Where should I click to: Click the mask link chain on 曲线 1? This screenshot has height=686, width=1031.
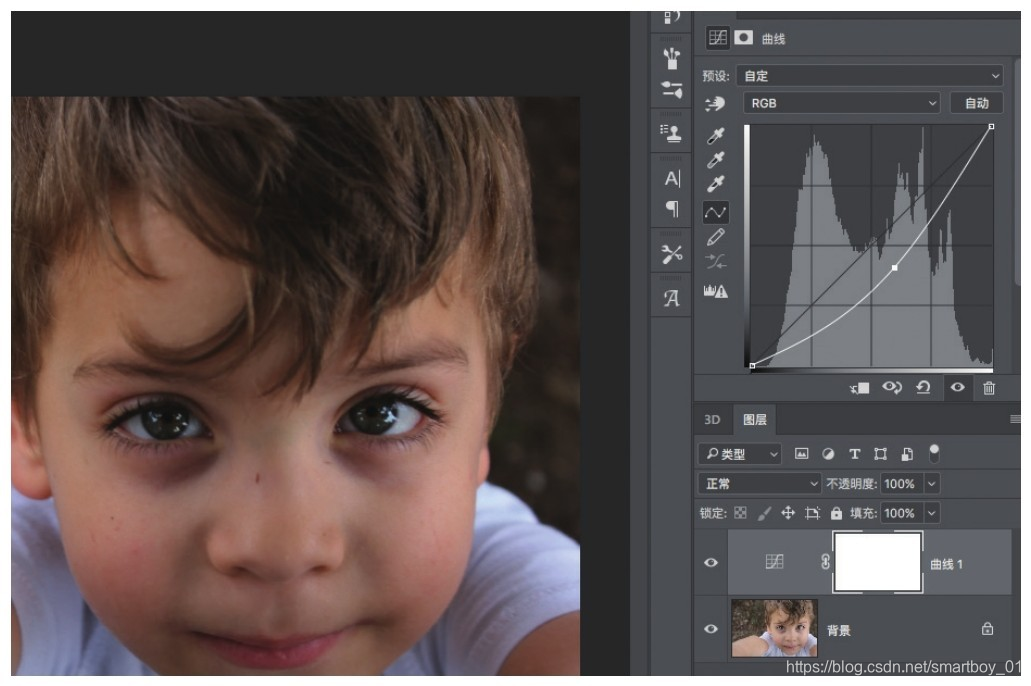click(x=825, y=562)
